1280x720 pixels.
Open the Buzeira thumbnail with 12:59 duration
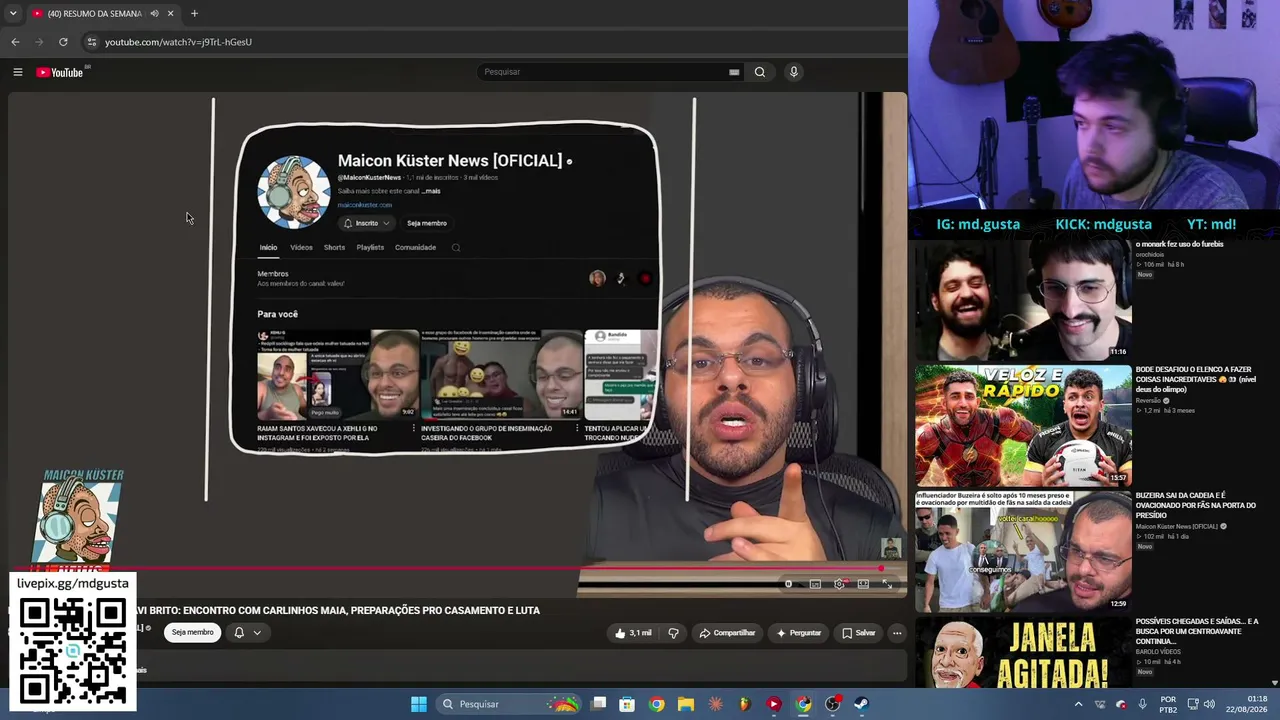1023,551
